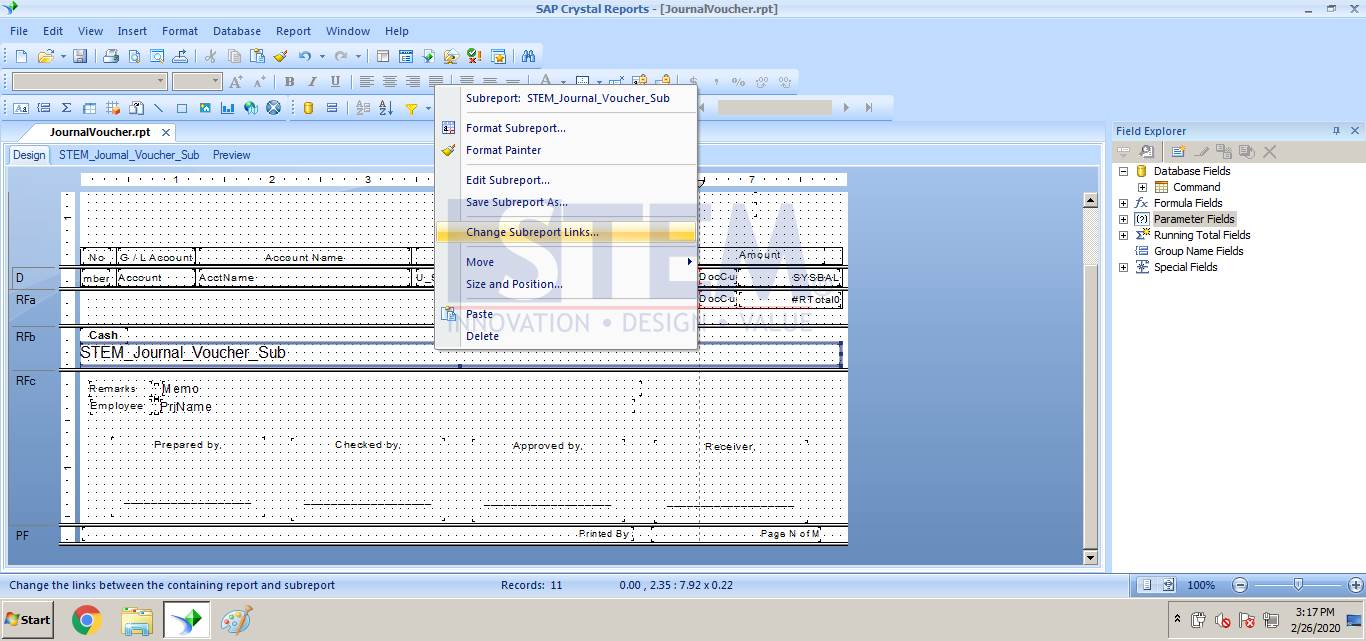Open the Database Expert cylinder icon
Screen dimensions: 1366x641
[309, 108]
